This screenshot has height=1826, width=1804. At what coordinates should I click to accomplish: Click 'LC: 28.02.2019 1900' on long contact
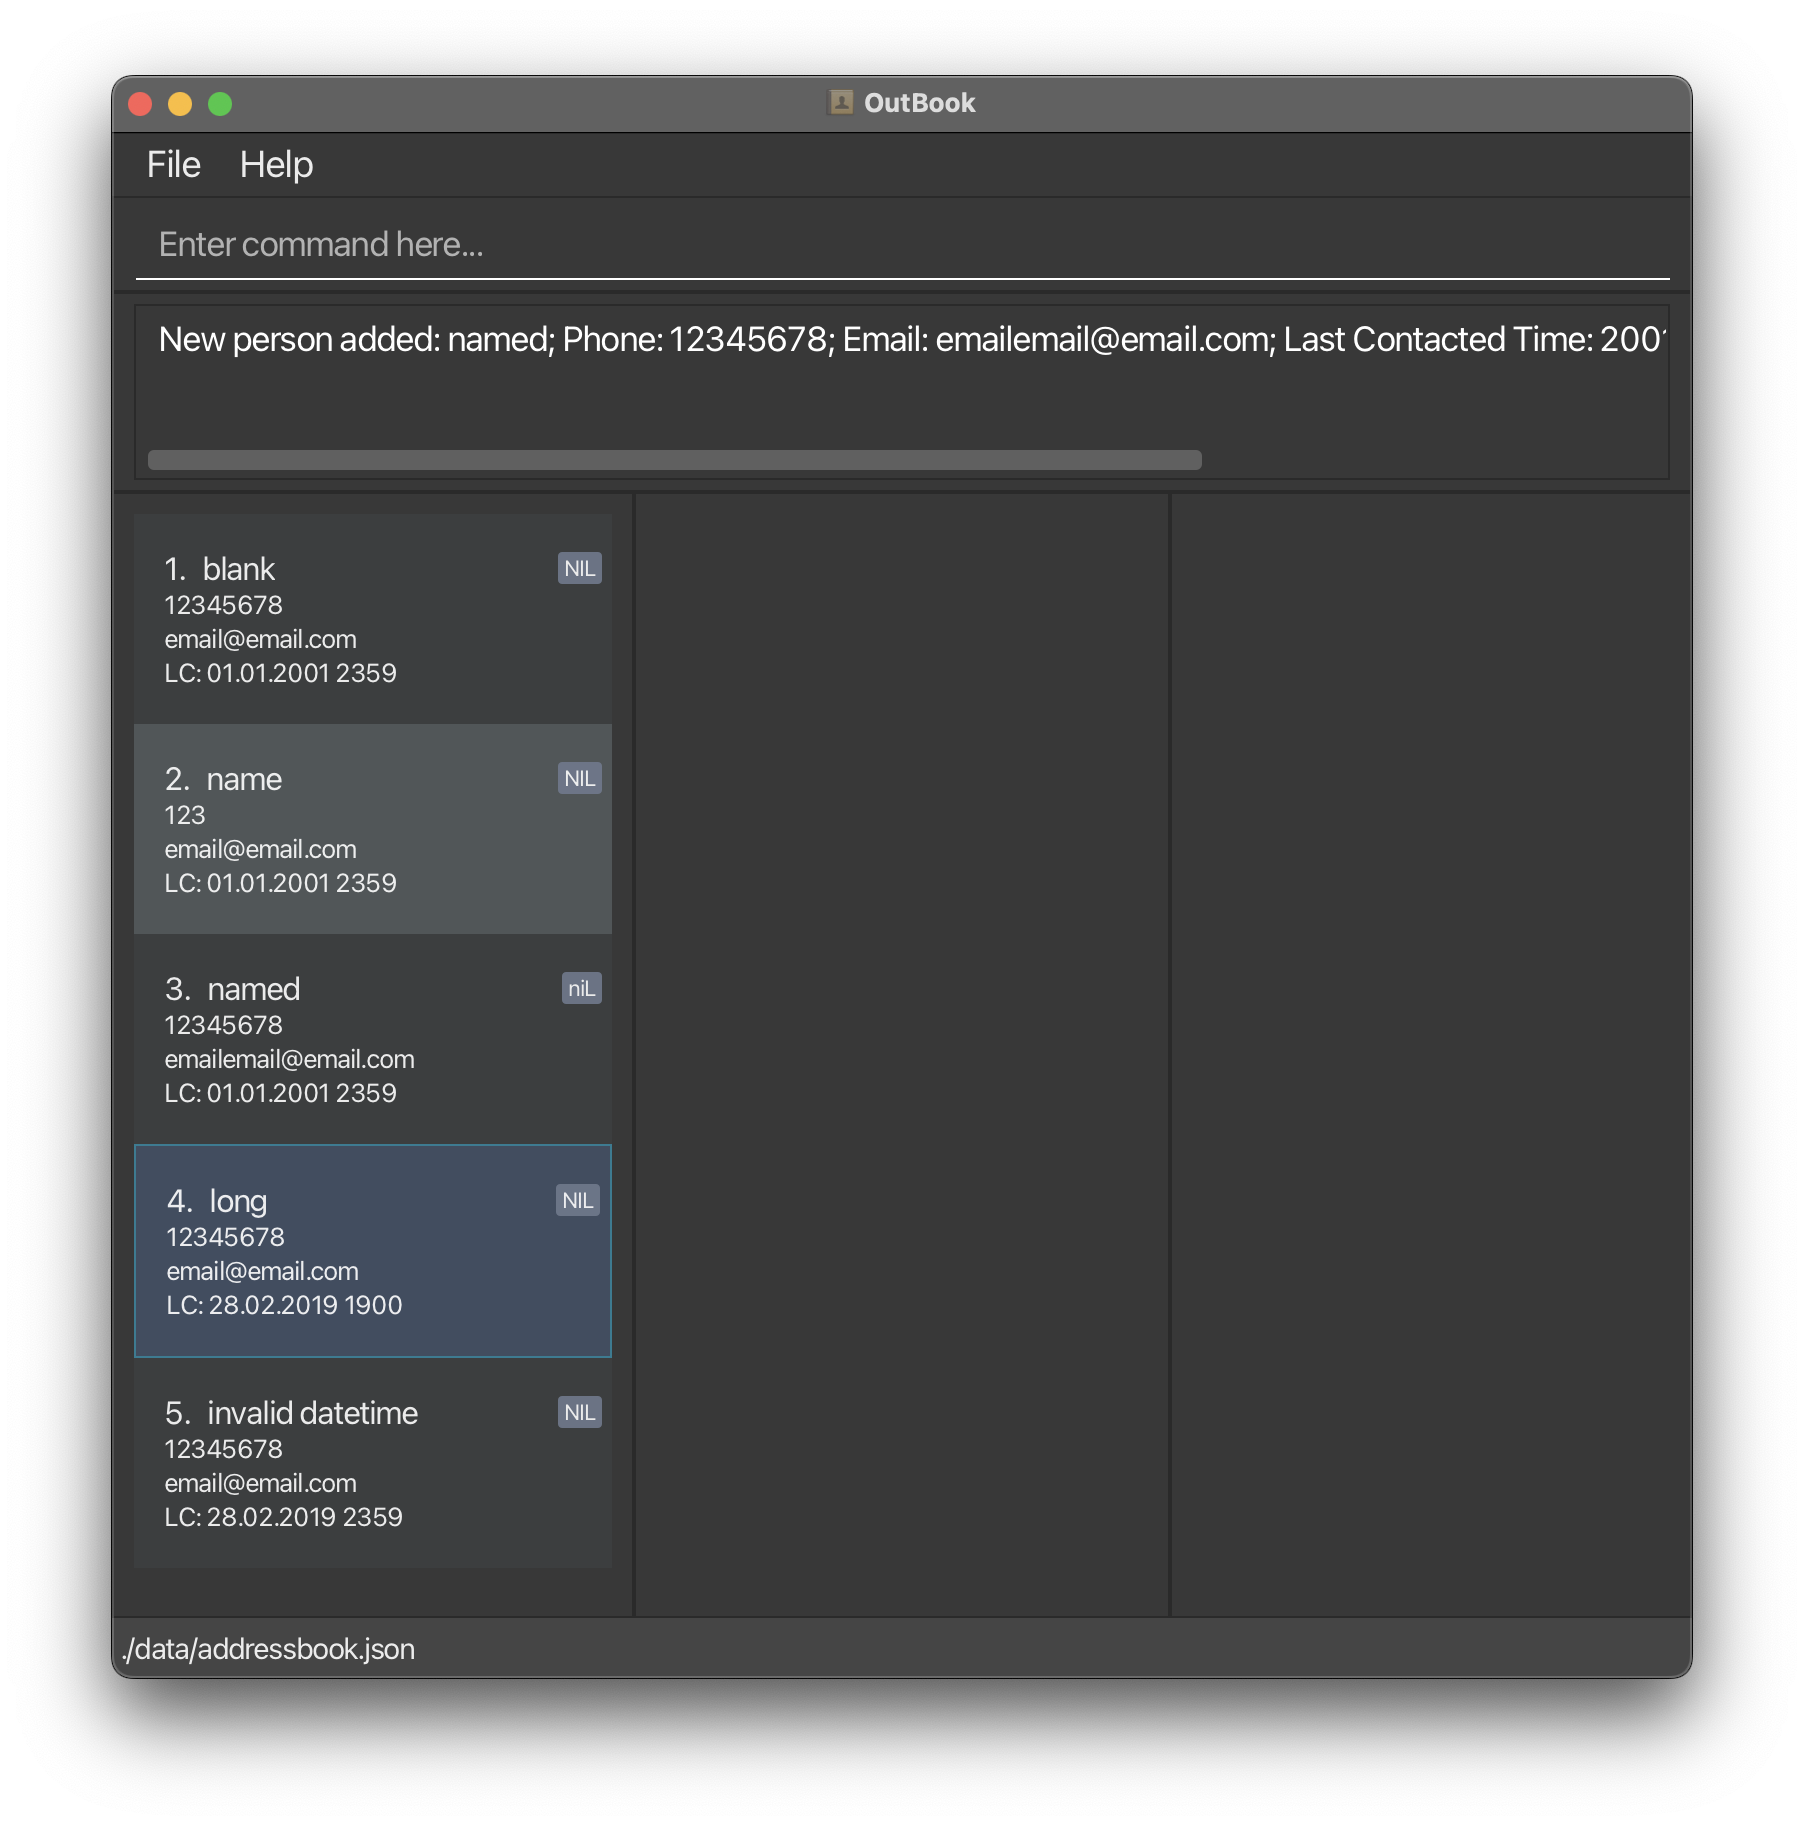pyautogui.click(x=284, y=1305)
